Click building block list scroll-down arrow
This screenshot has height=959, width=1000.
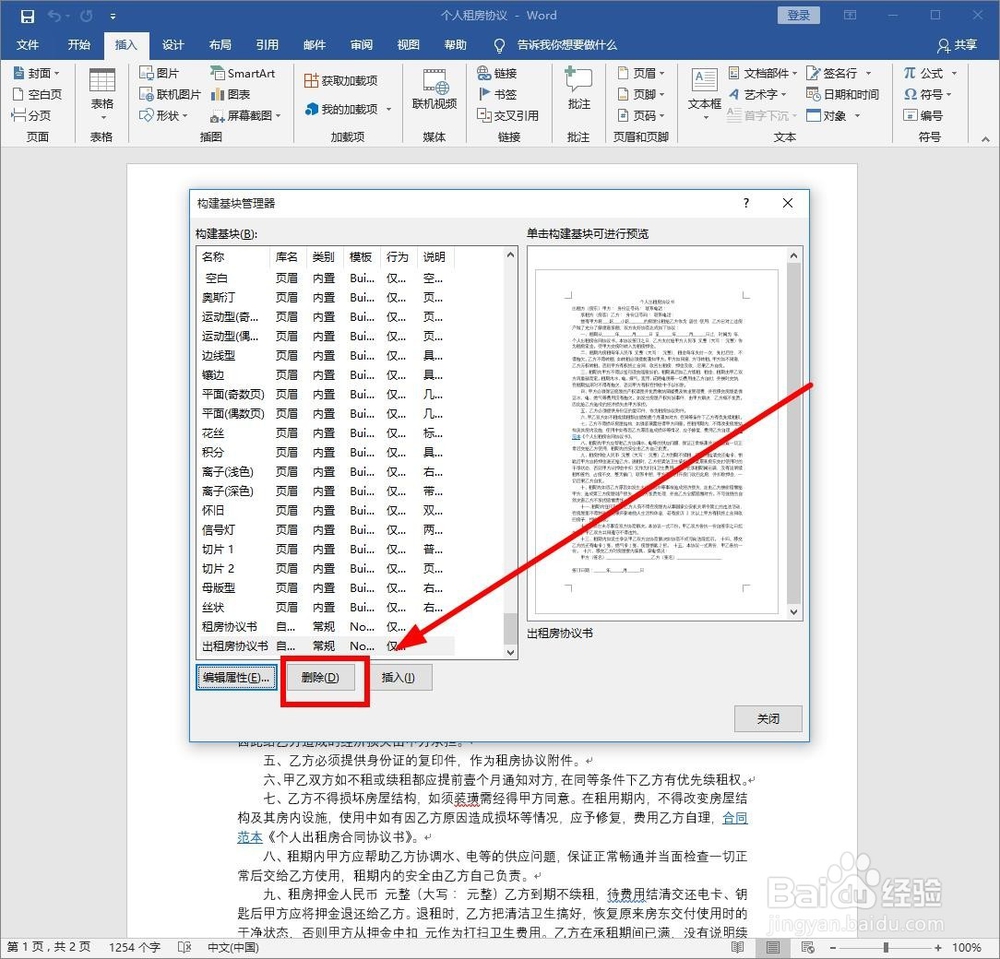[x=510, y=652]
